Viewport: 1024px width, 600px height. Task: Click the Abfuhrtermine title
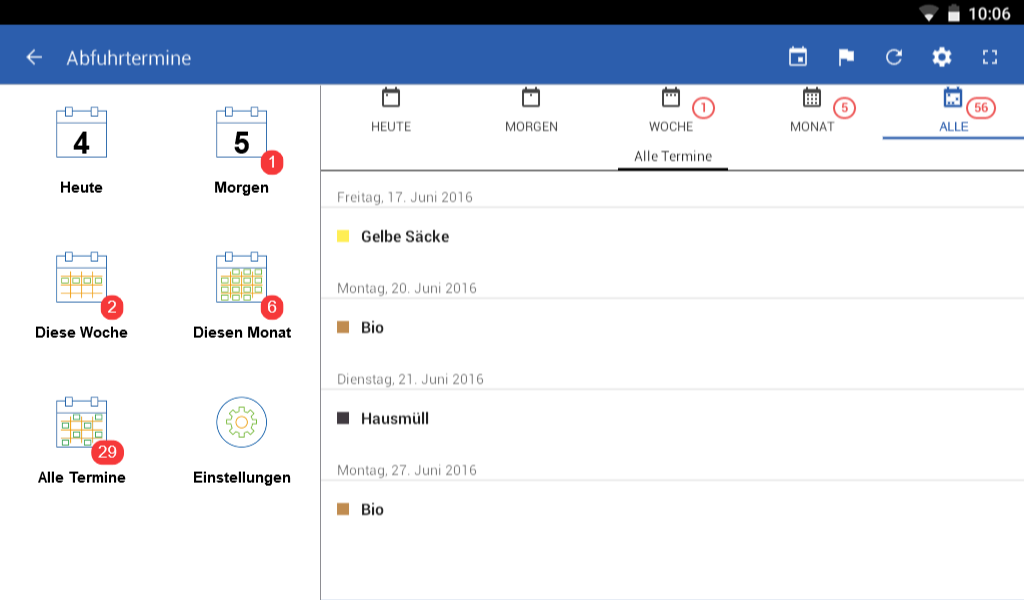click(129, 58)
